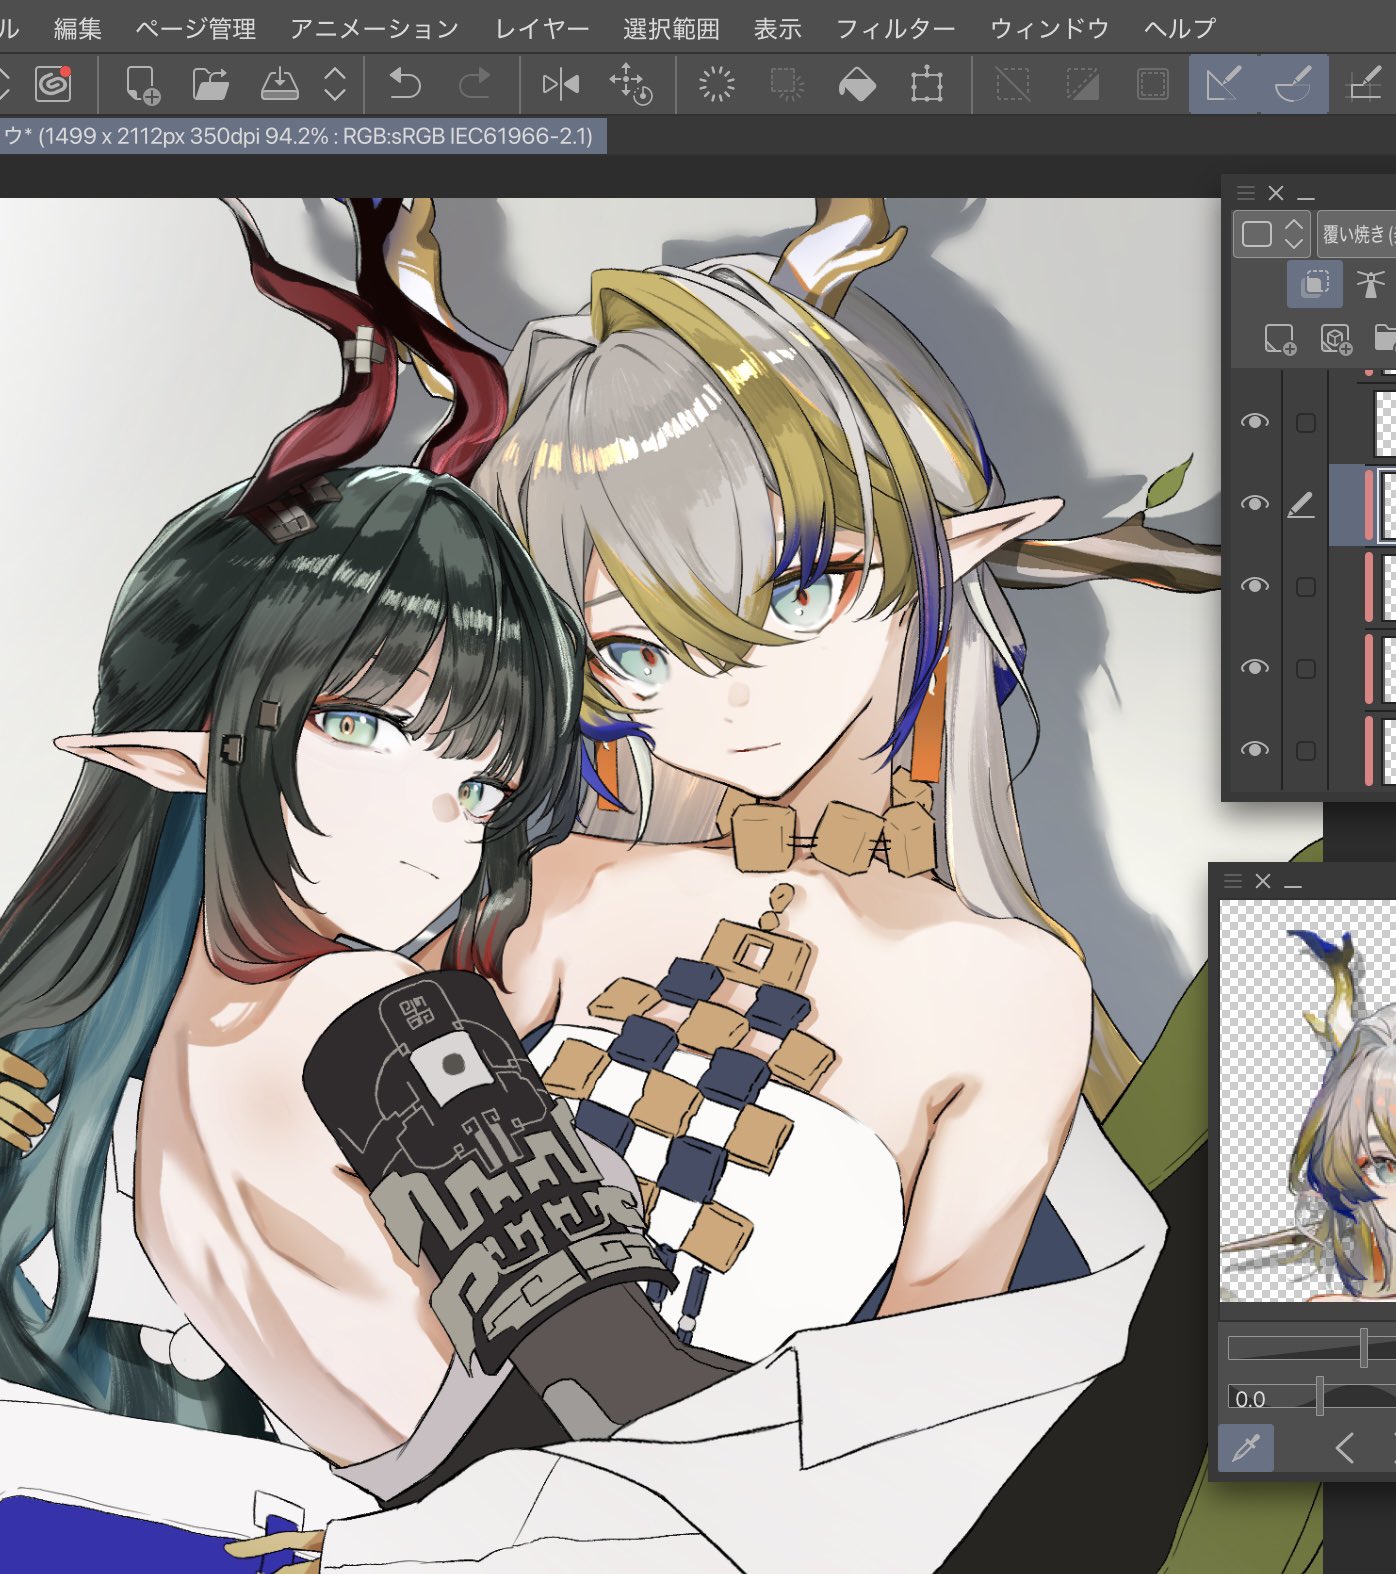Open the 覆い焼き blend mode dropdown

[x=1357, y=235]
